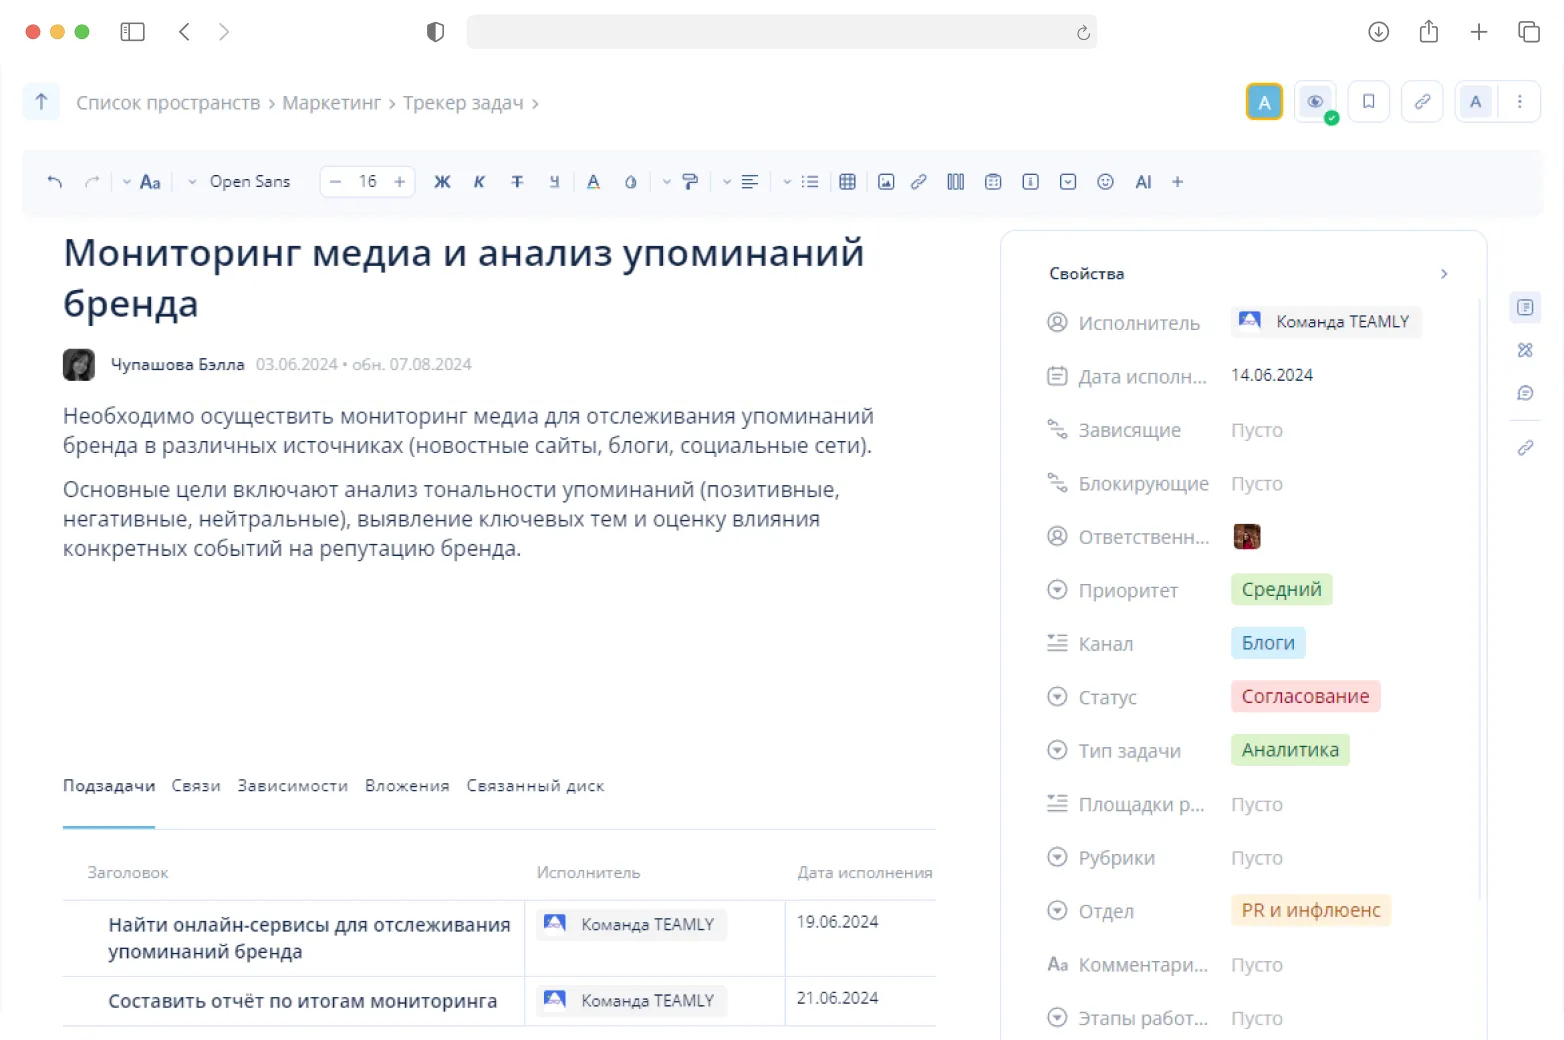Screen dimensions: 1564x1040
Task: Bookmark this page
Action: [1369, 102]
